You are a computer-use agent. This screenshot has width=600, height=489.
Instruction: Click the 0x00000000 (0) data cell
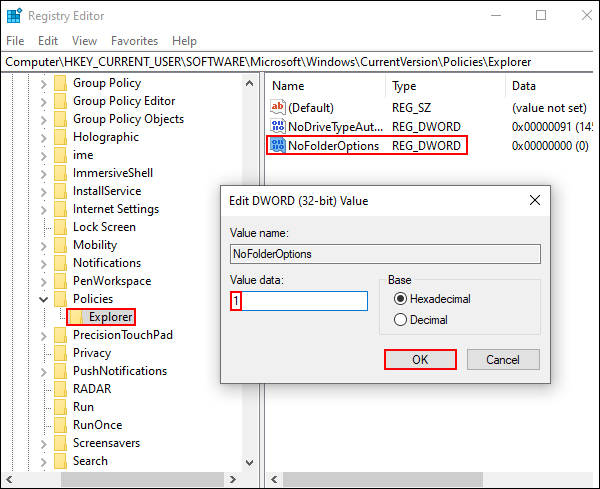coord(550,145)
